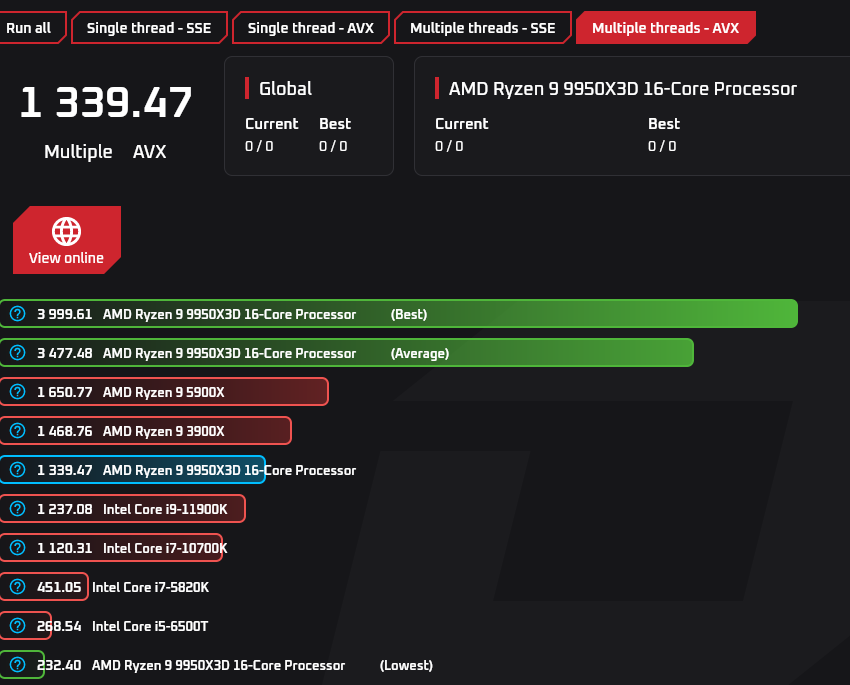Viewport: 850px width, 685px height.
Task: Click the 1 339.47 current result bar
Action: click(133, 470)
